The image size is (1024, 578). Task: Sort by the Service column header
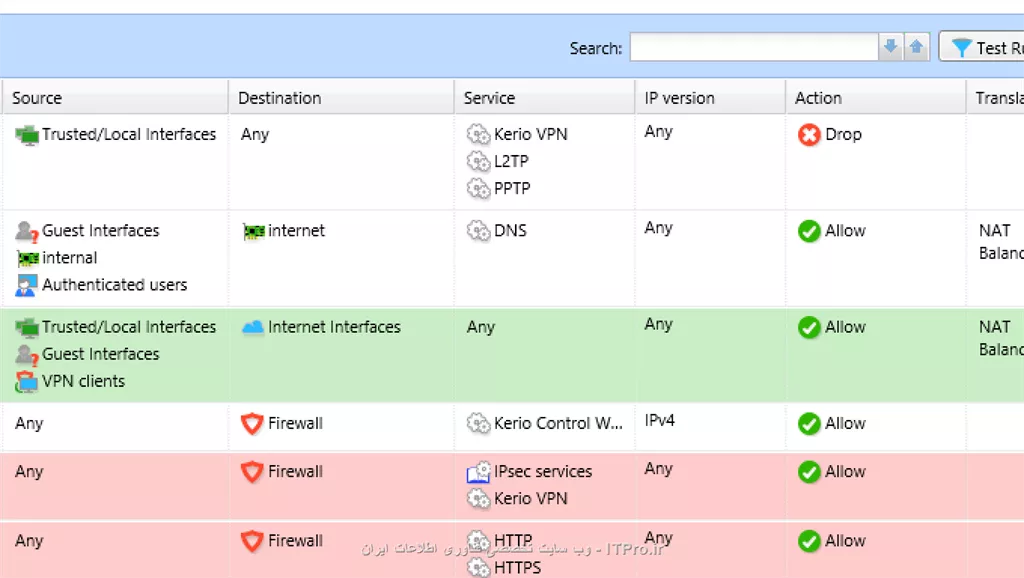[x=544, y=98]
